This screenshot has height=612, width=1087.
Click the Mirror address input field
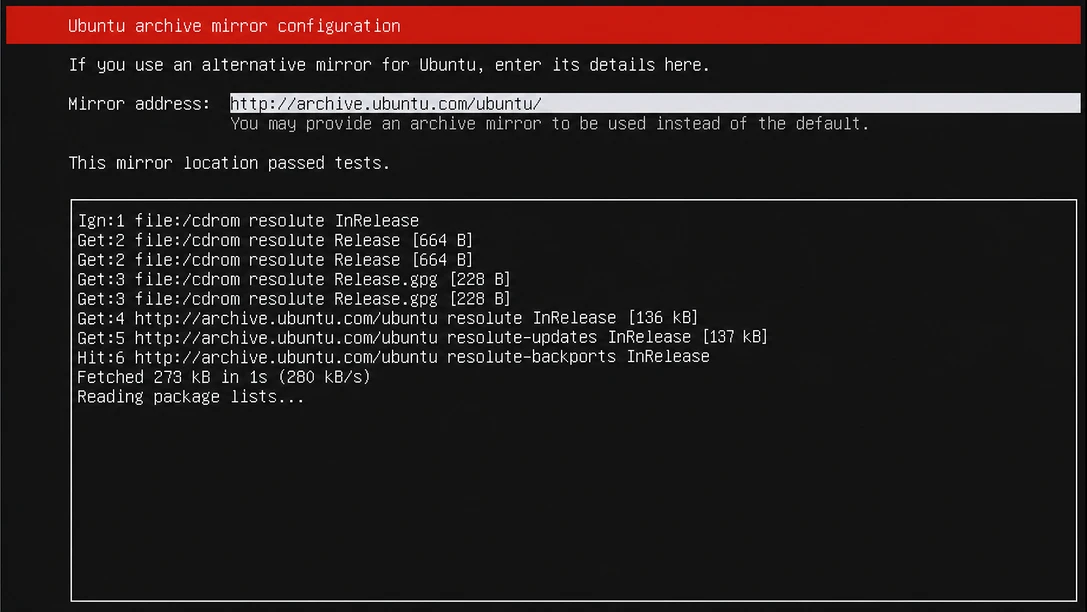tap(654, 103)
